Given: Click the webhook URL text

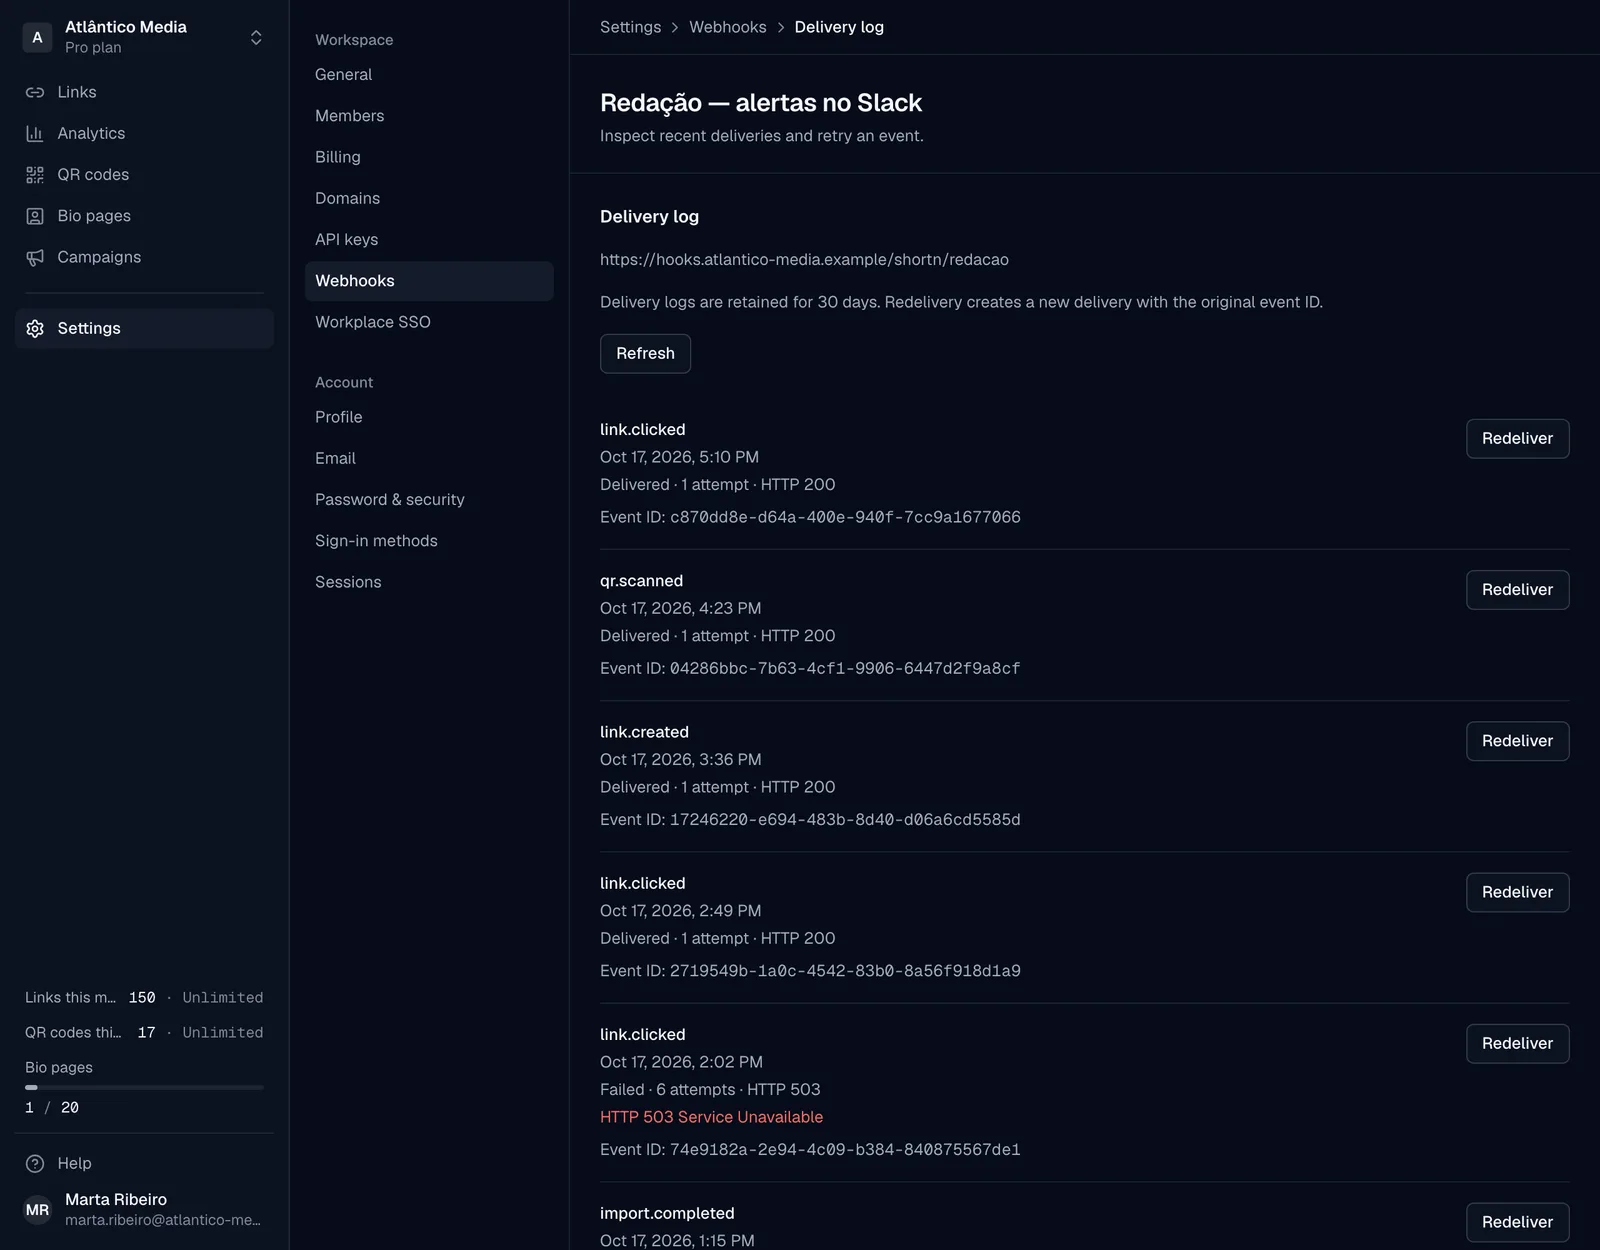Looking at the screenshot, I should 804,260.
